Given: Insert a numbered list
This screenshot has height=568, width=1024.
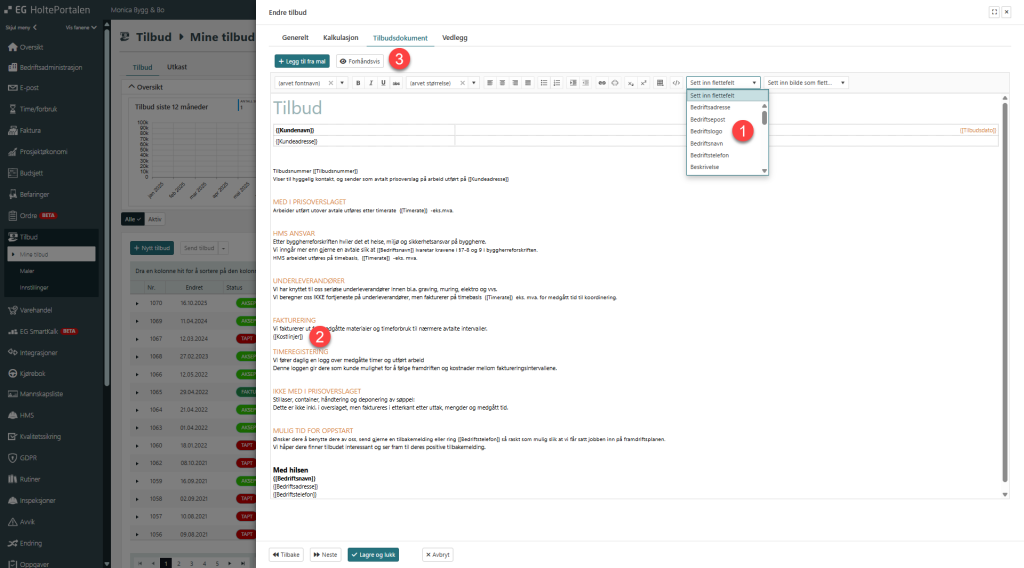Looking at the screenshot, I should coord(556,83).
